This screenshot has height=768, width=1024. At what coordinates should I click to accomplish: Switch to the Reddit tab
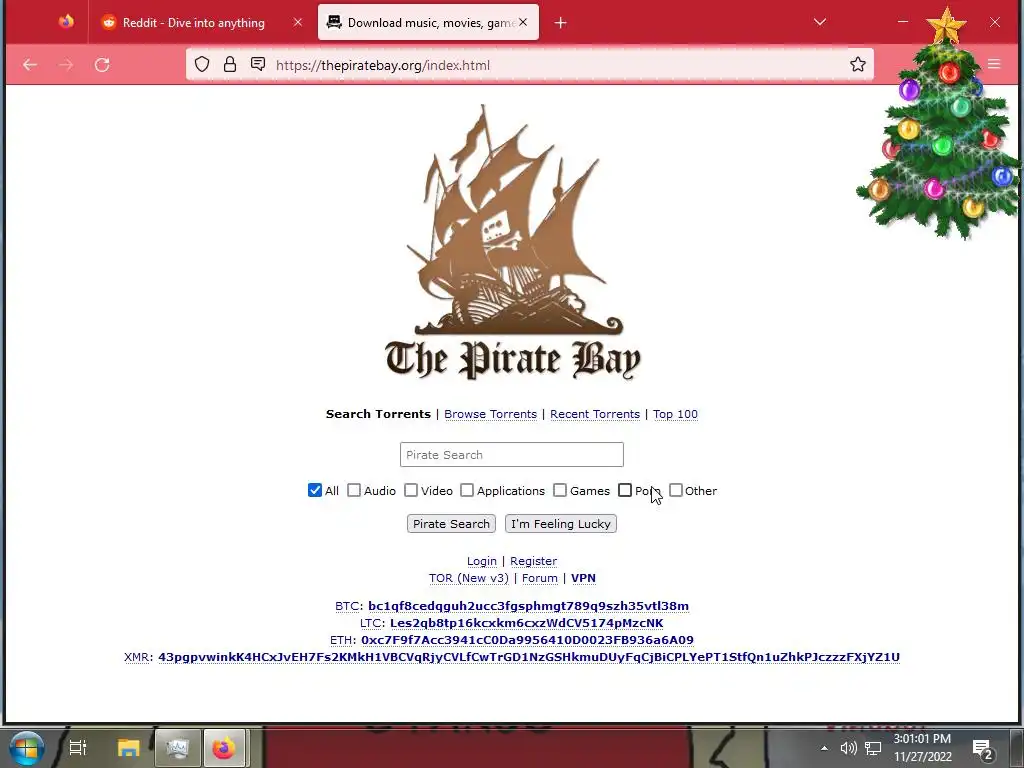click(x=193, y=22)
